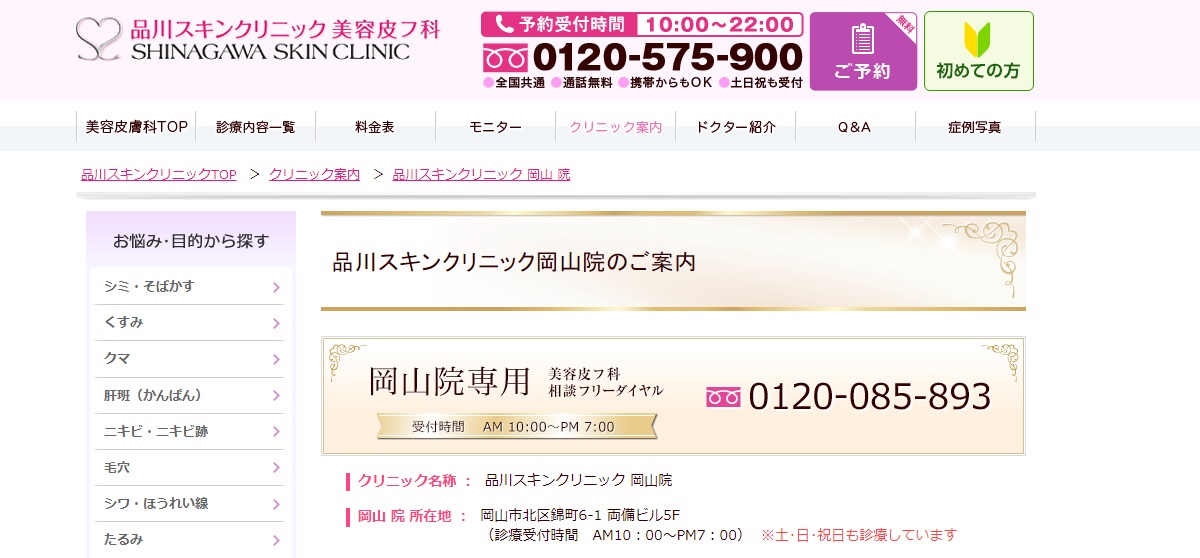
Task: Click the Shinagawa Skin Clinic heart logo
Action: pos(98,39)
